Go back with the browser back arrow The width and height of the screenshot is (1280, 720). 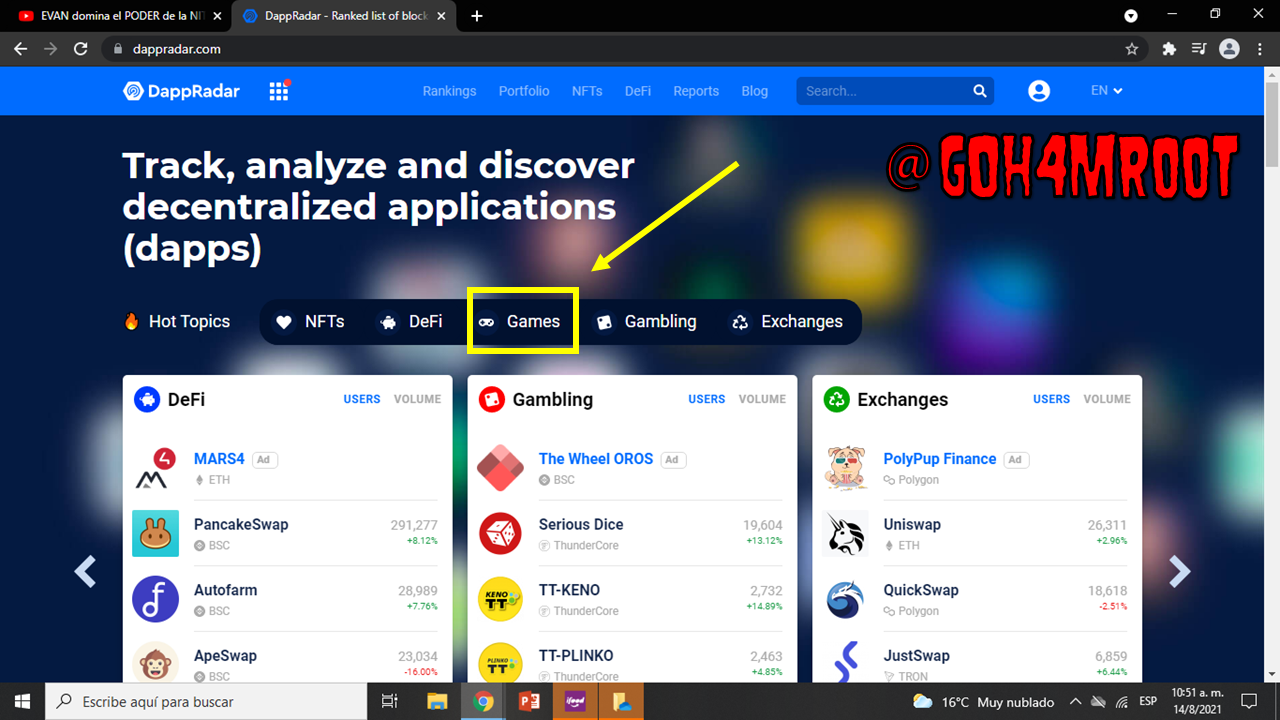(x=21, y=49)
